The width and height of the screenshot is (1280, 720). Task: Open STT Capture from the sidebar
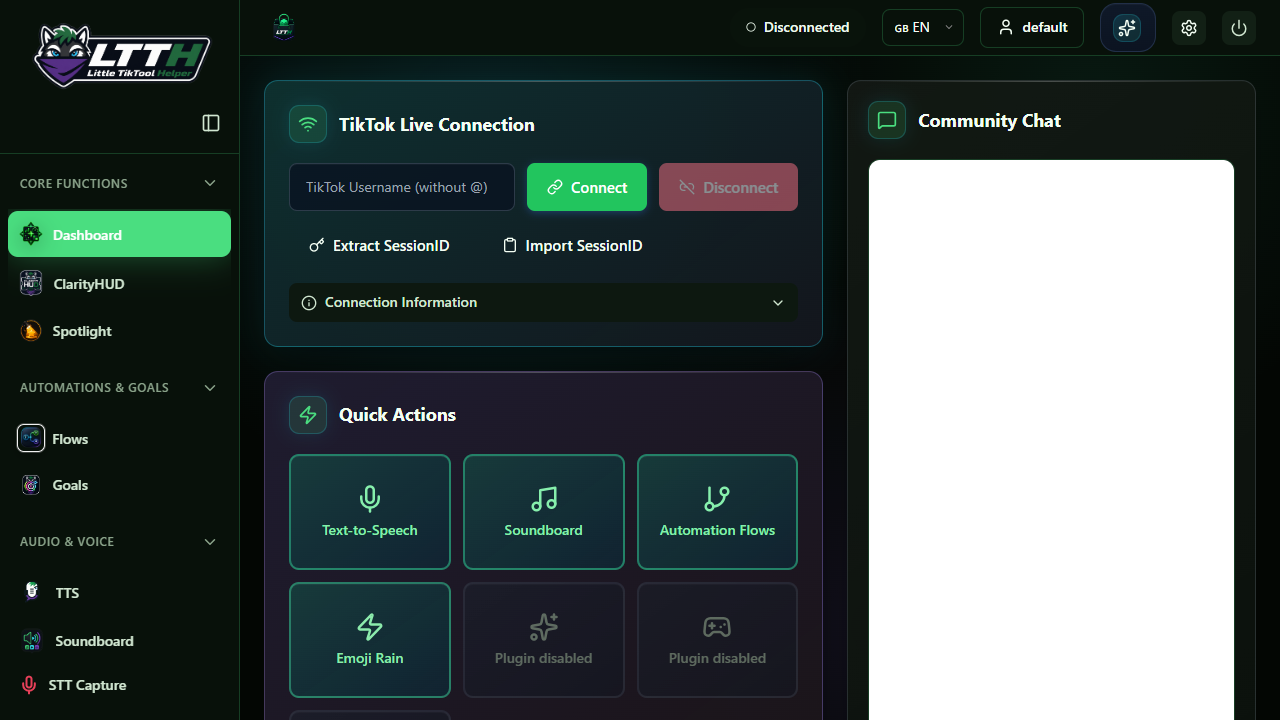pos(119,685)
